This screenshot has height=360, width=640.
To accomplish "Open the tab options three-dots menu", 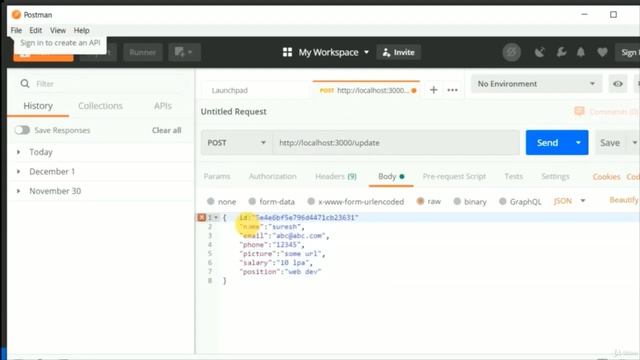I will (452, 90).
